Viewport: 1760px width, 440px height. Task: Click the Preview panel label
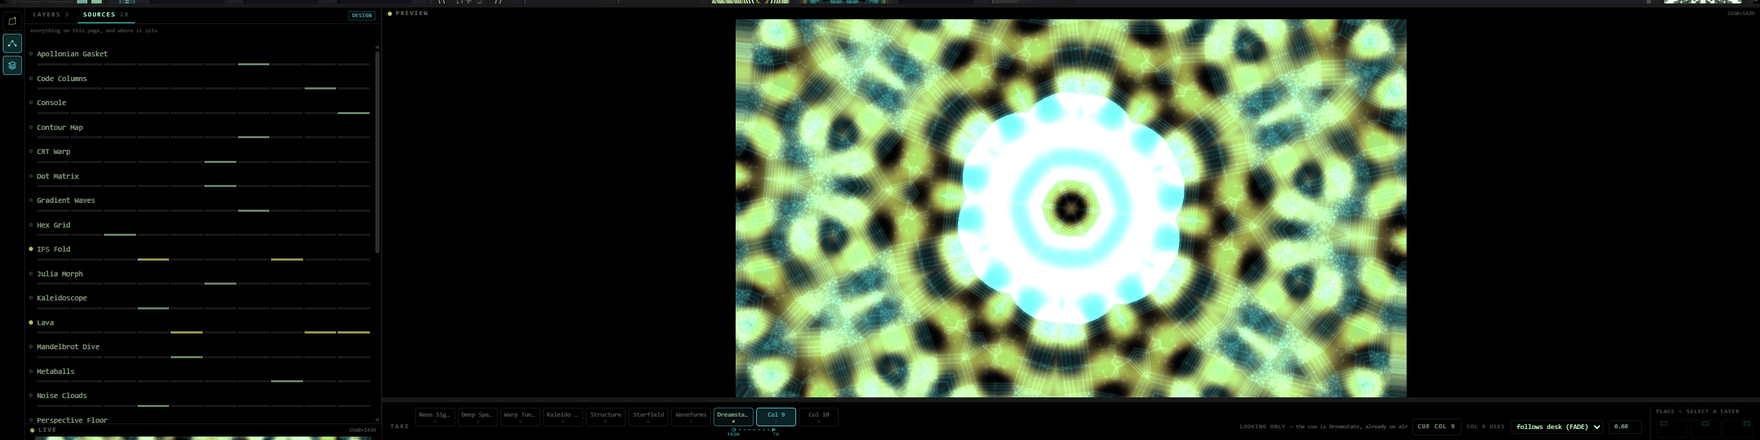408,13
